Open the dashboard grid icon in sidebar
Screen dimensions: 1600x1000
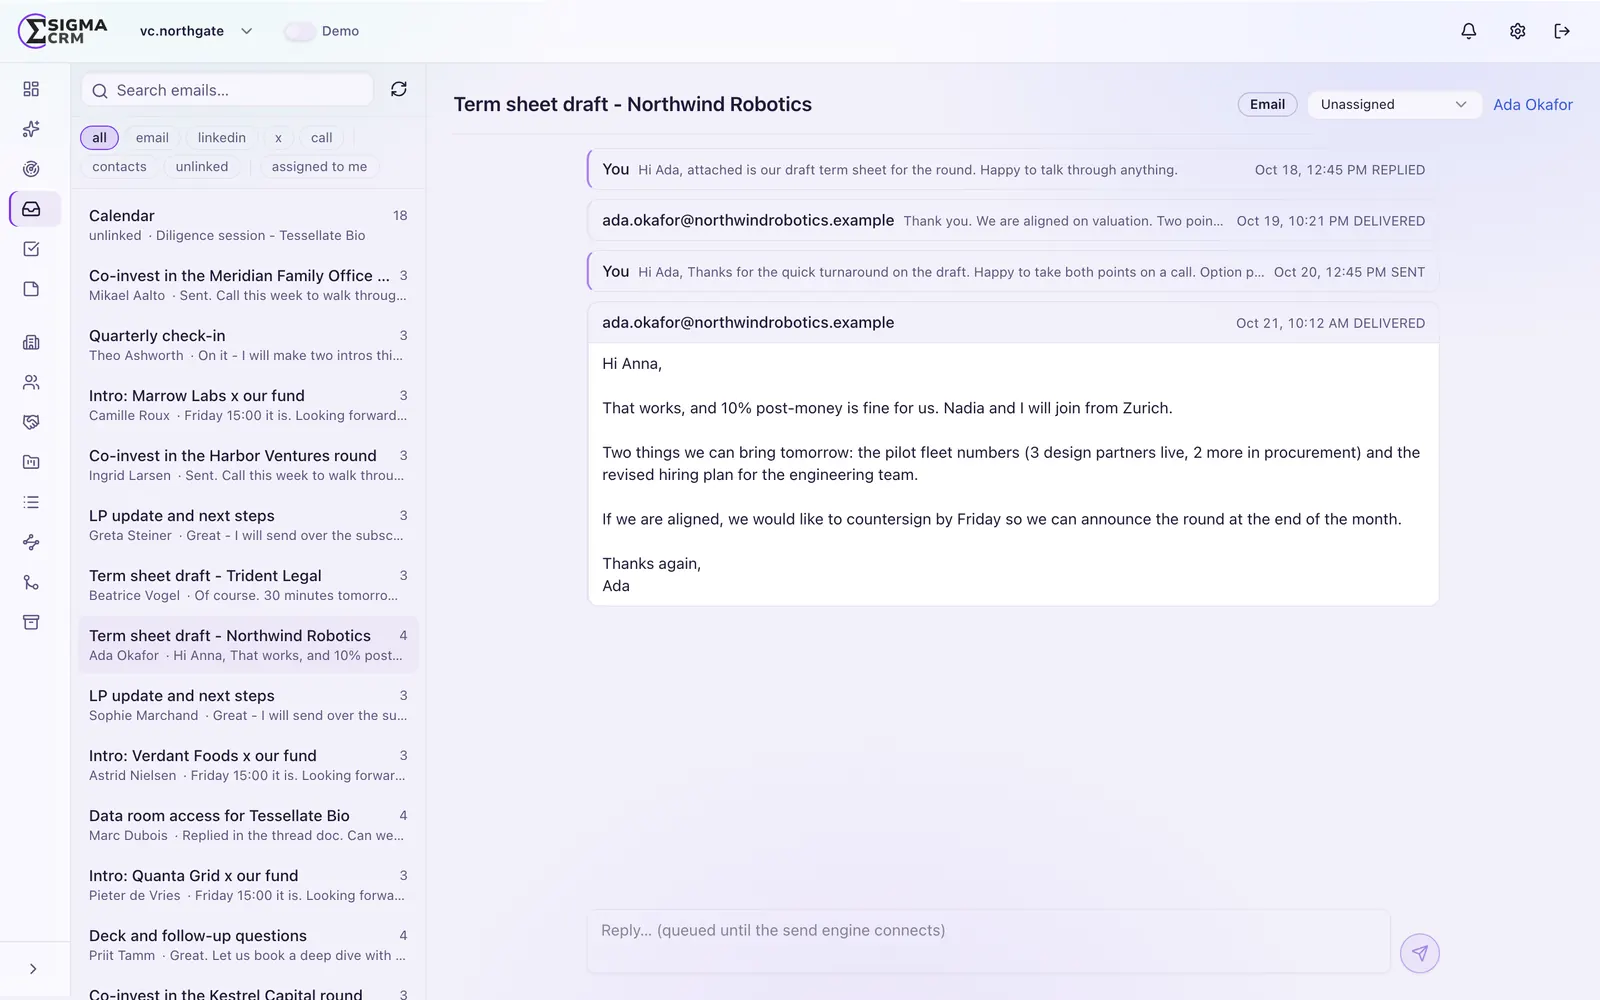coord(31,89)
